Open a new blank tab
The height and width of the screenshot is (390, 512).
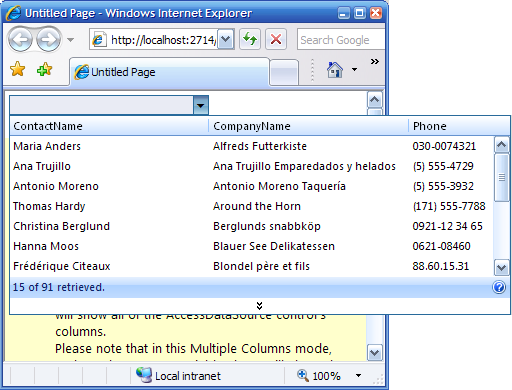point(284,72)
